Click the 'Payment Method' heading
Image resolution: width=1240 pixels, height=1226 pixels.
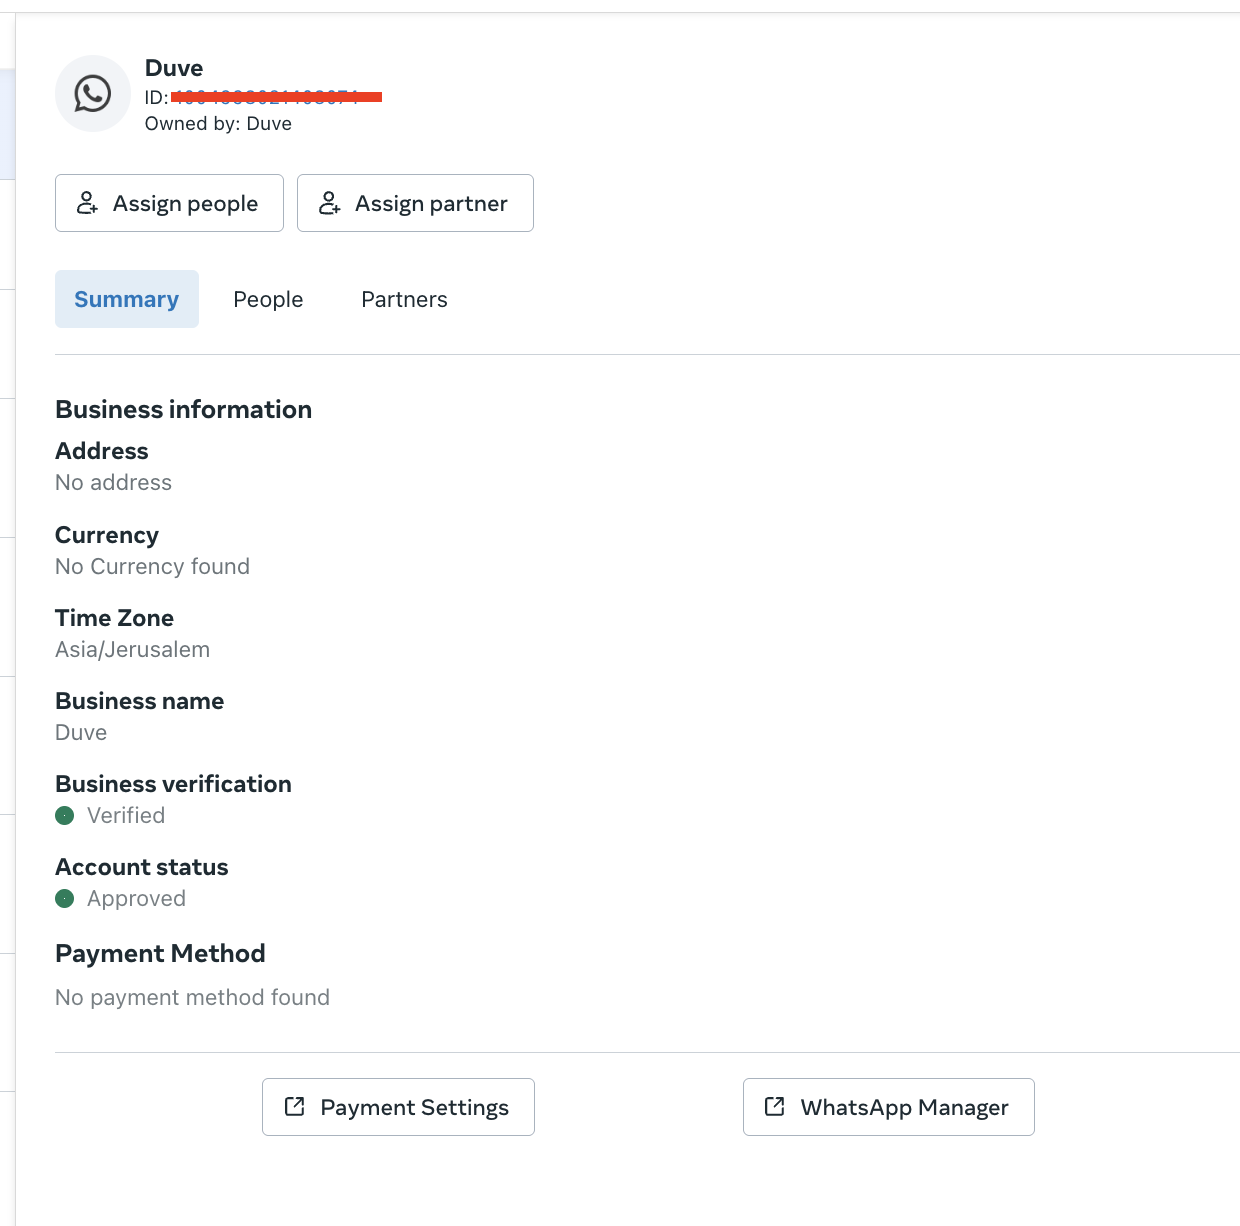pos(161,953)
